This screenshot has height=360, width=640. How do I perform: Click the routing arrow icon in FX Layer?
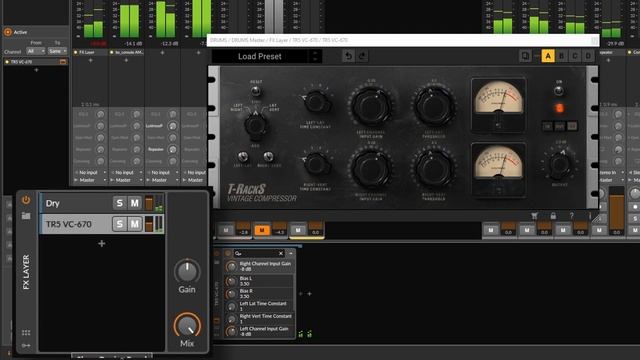click(26, 346)
